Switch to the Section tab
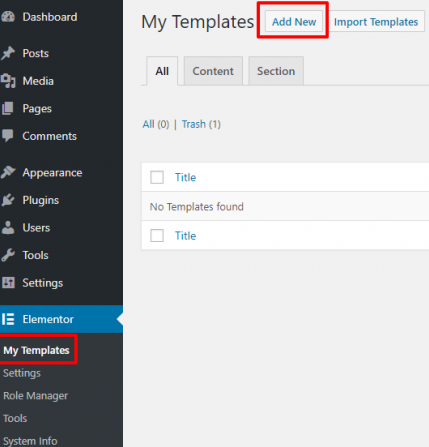 (x=276, y=71)
